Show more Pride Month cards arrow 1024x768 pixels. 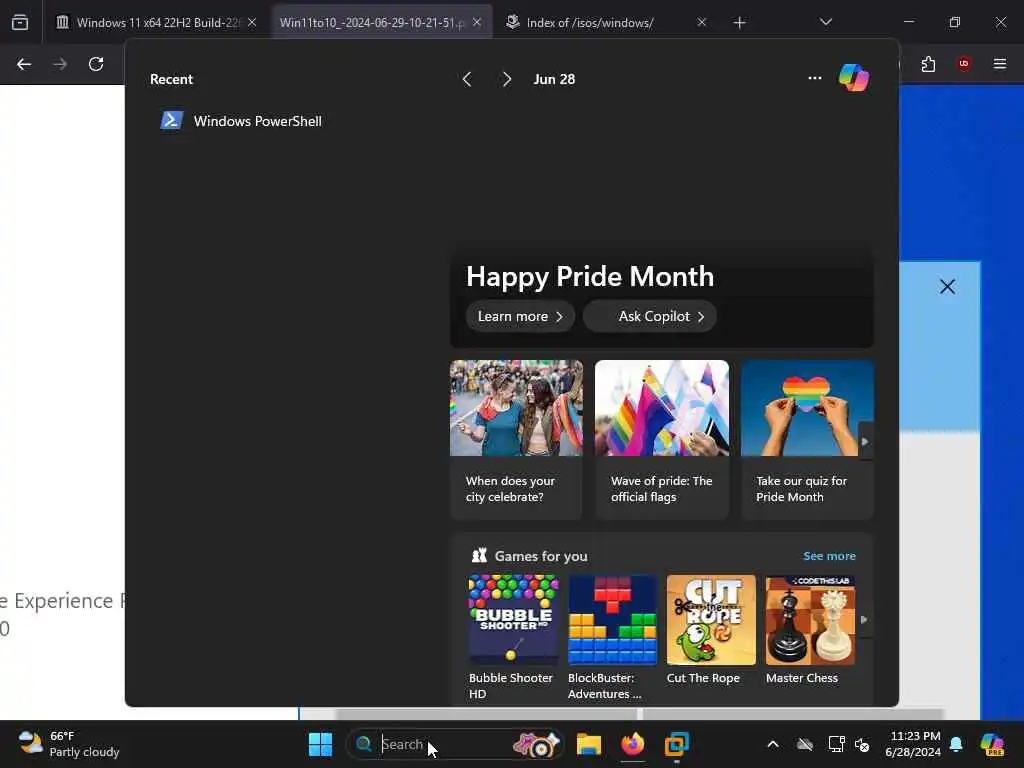[865, 441]
